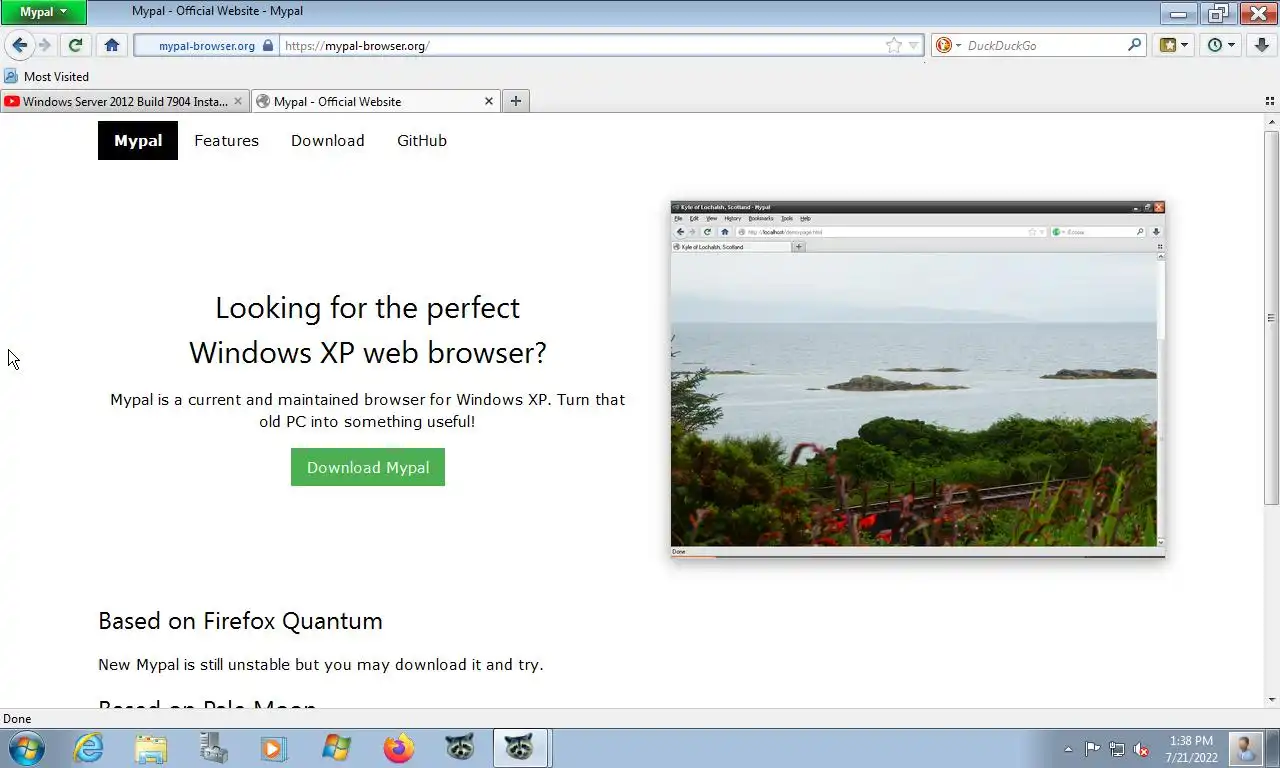Click the search magnifier icon

(x=1134, y=45)
